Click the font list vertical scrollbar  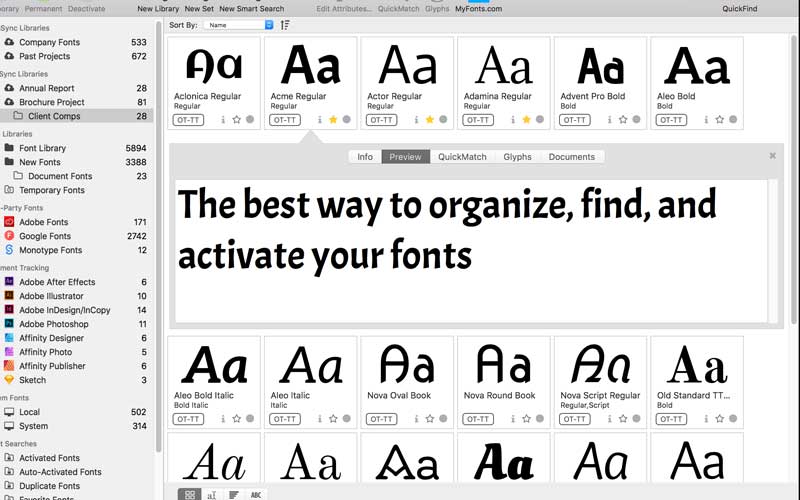794,179
